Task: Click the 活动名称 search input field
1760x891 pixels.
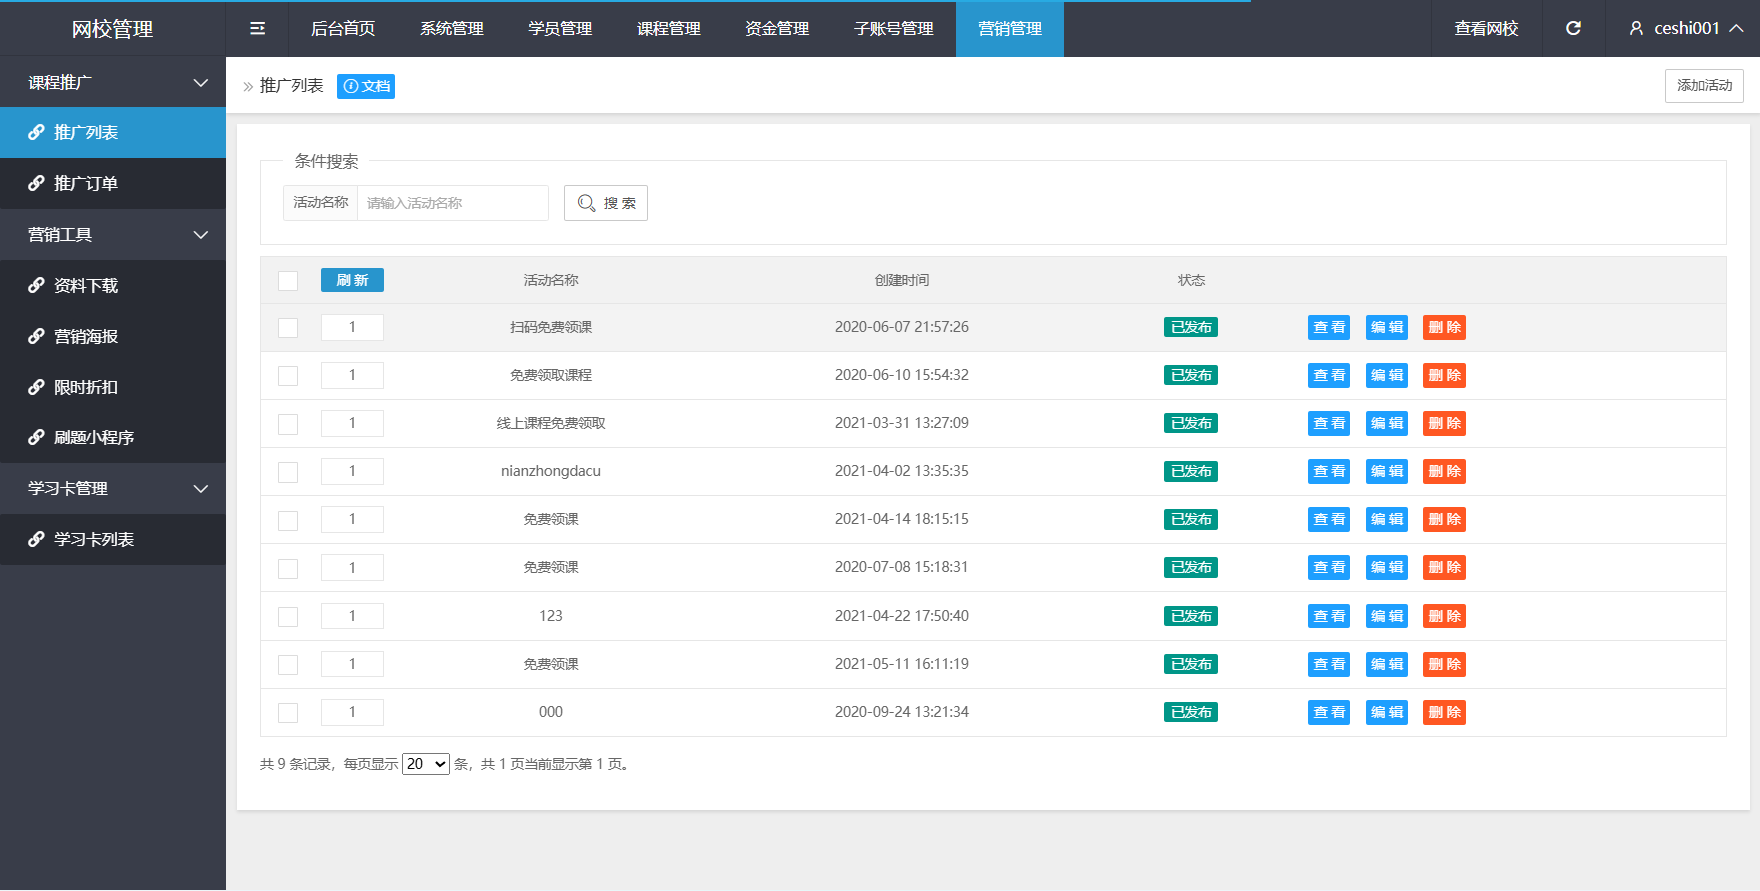Action: coord(453,203)
